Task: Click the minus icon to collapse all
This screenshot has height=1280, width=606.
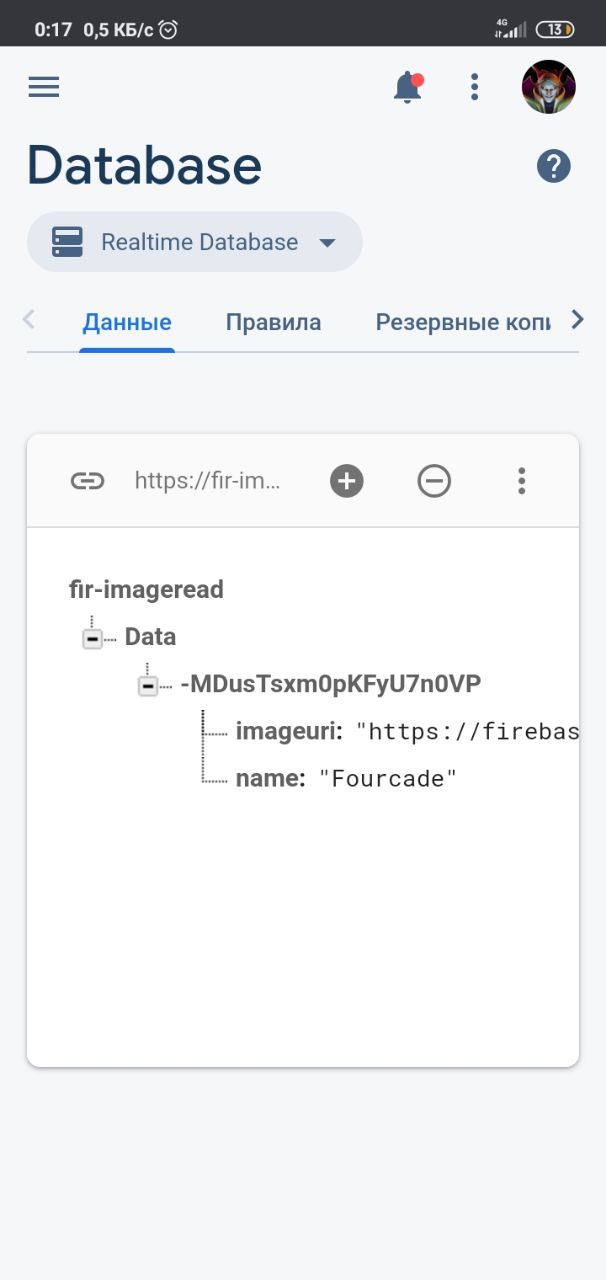Action: (434, 481)
